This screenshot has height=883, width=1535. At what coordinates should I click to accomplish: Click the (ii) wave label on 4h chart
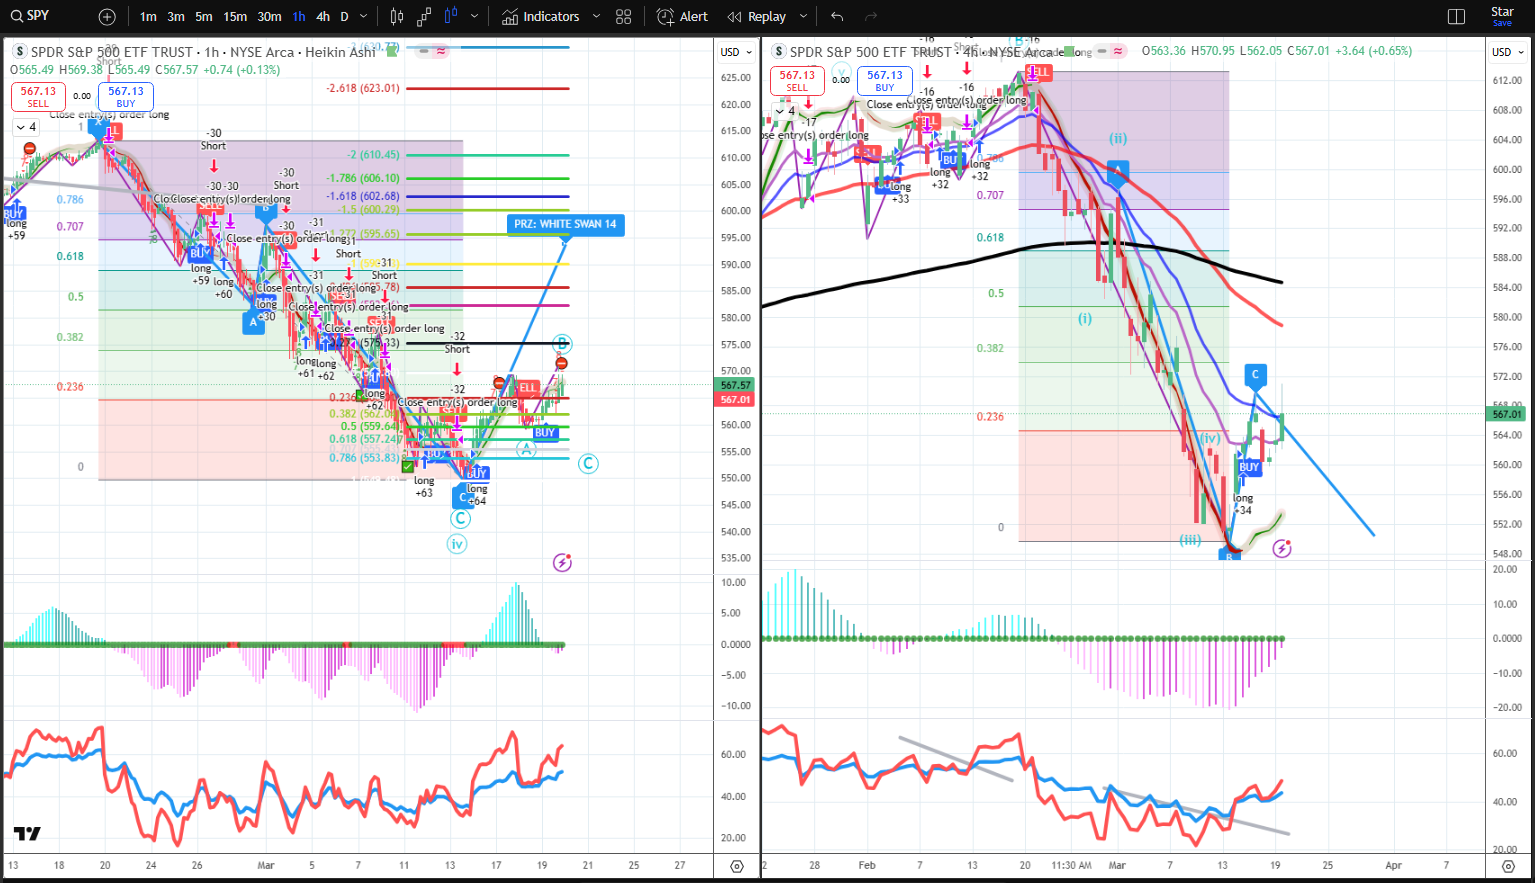1118,138
